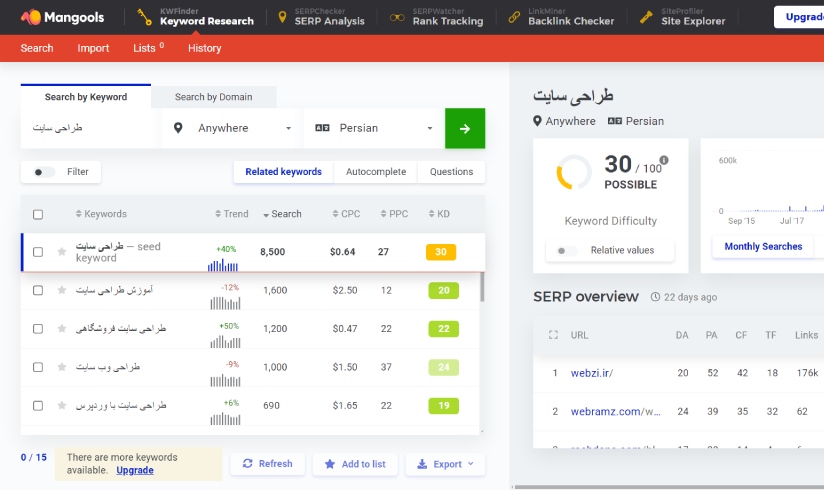The image size is (824, 490).
Task: Open the webzi.ir/ link
Action: point(592,373)
